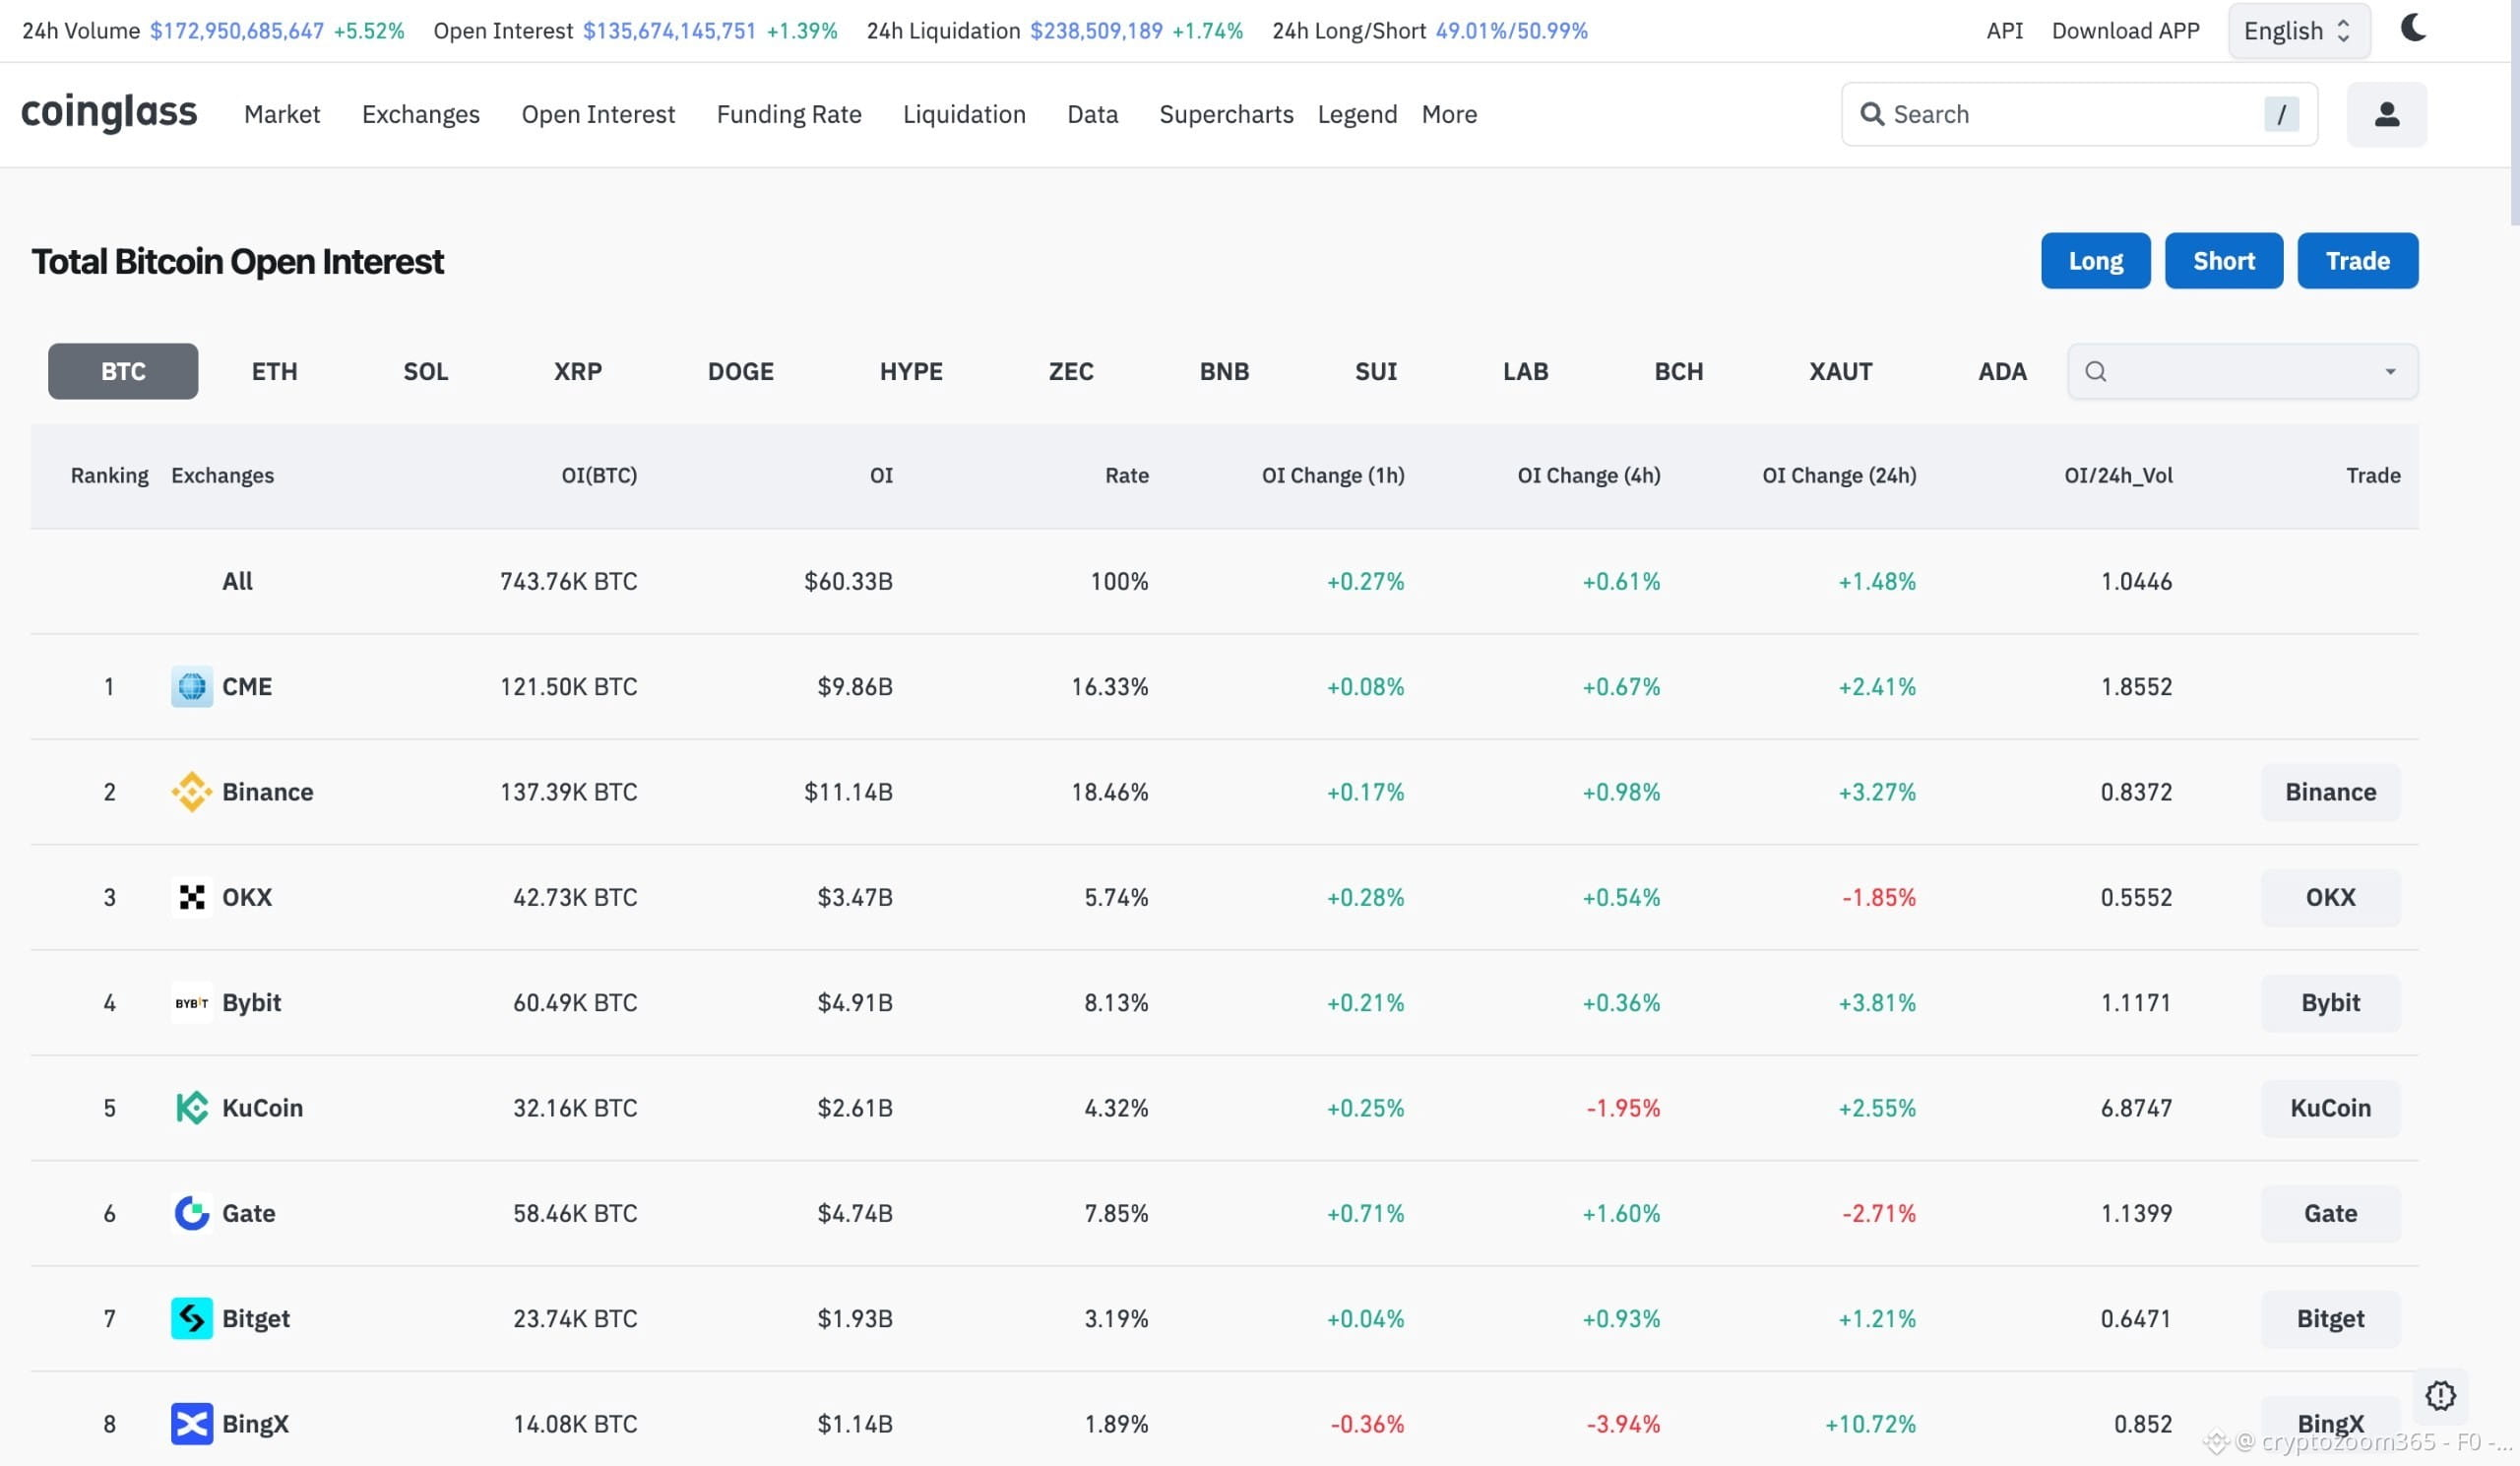The image size is (2520, 1466).
Task: Open the More navigation menu
Action: (x=1449, y=114)
